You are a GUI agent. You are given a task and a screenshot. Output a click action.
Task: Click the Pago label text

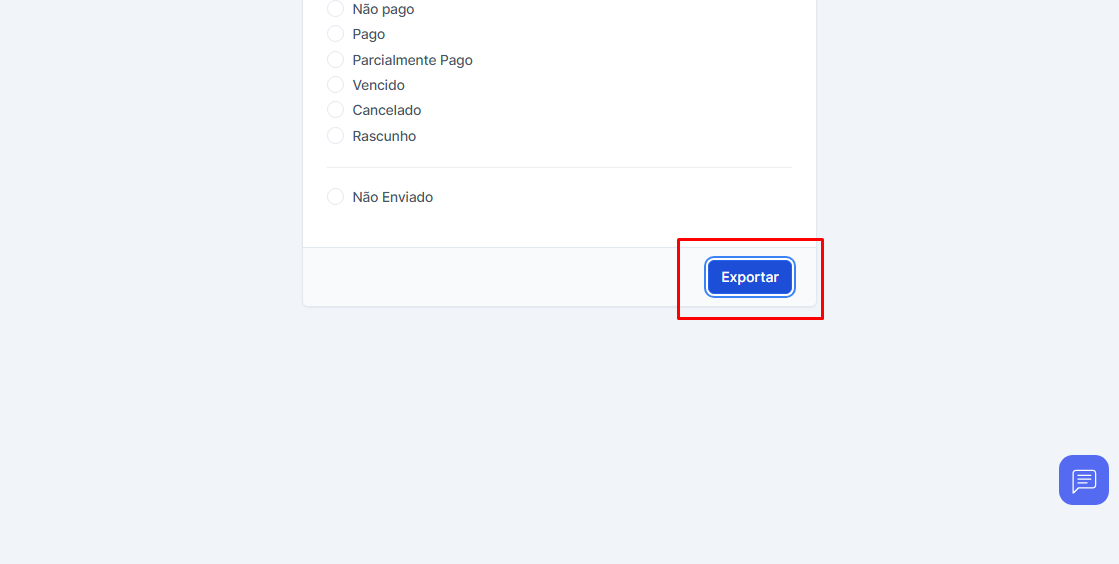pos(368,34)
